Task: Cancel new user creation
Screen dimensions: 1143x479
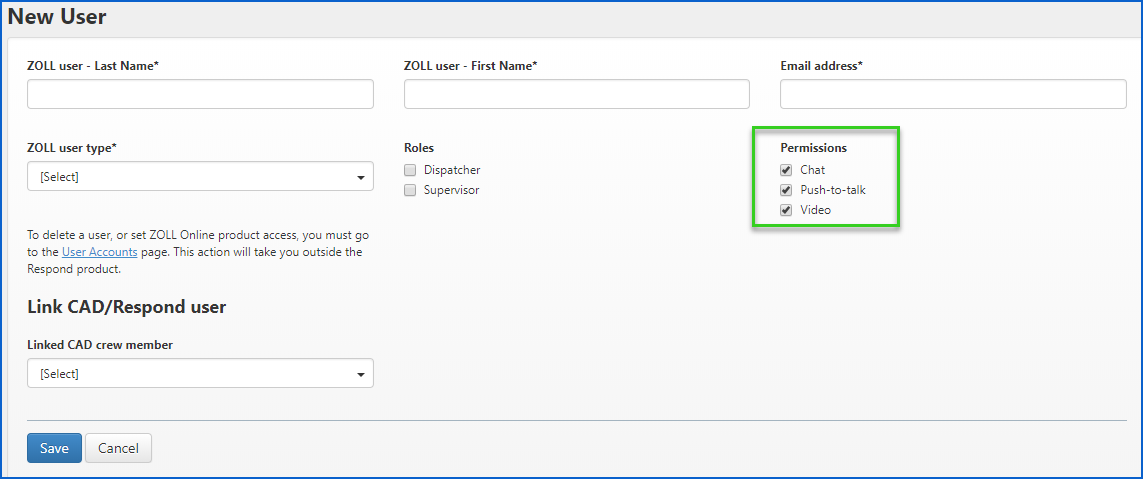Action: [118, 448]
